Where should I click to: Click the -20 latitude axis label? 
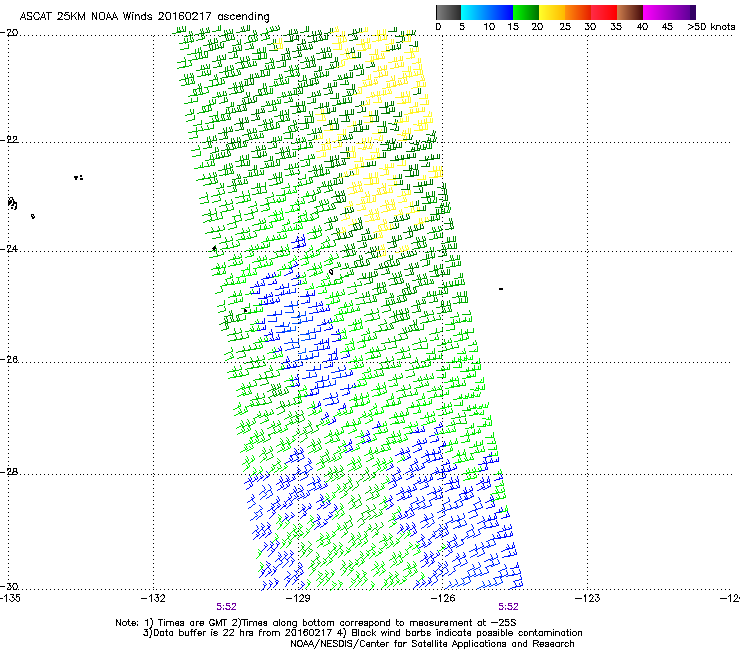(9, 33)
